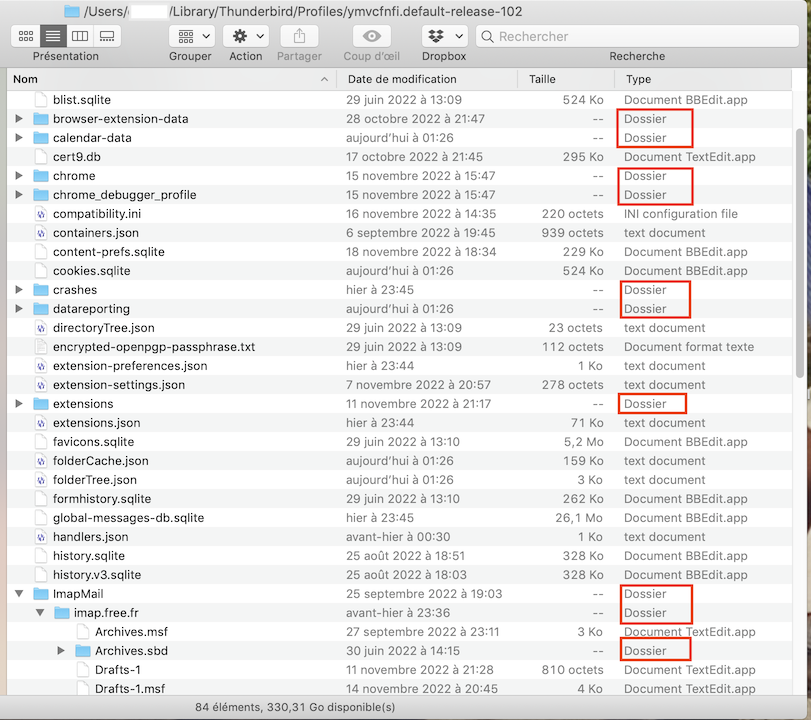Image resolution: width=811 pixels, height=720 pixels.
Task: Sort by Date de modification column
Action: coord(402,79)
